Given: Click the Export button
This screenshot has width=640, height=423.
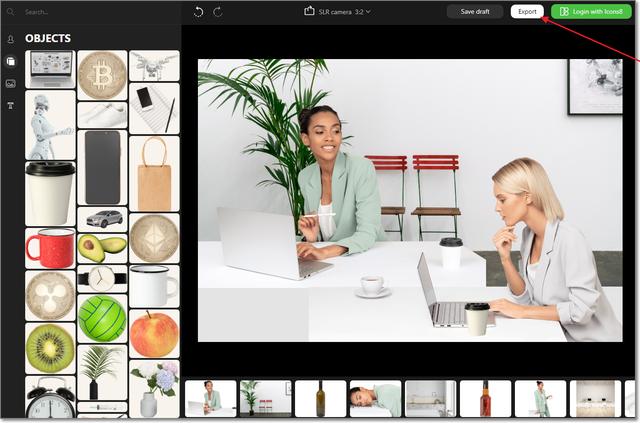Looking at the screenshot, I should 528,12.
